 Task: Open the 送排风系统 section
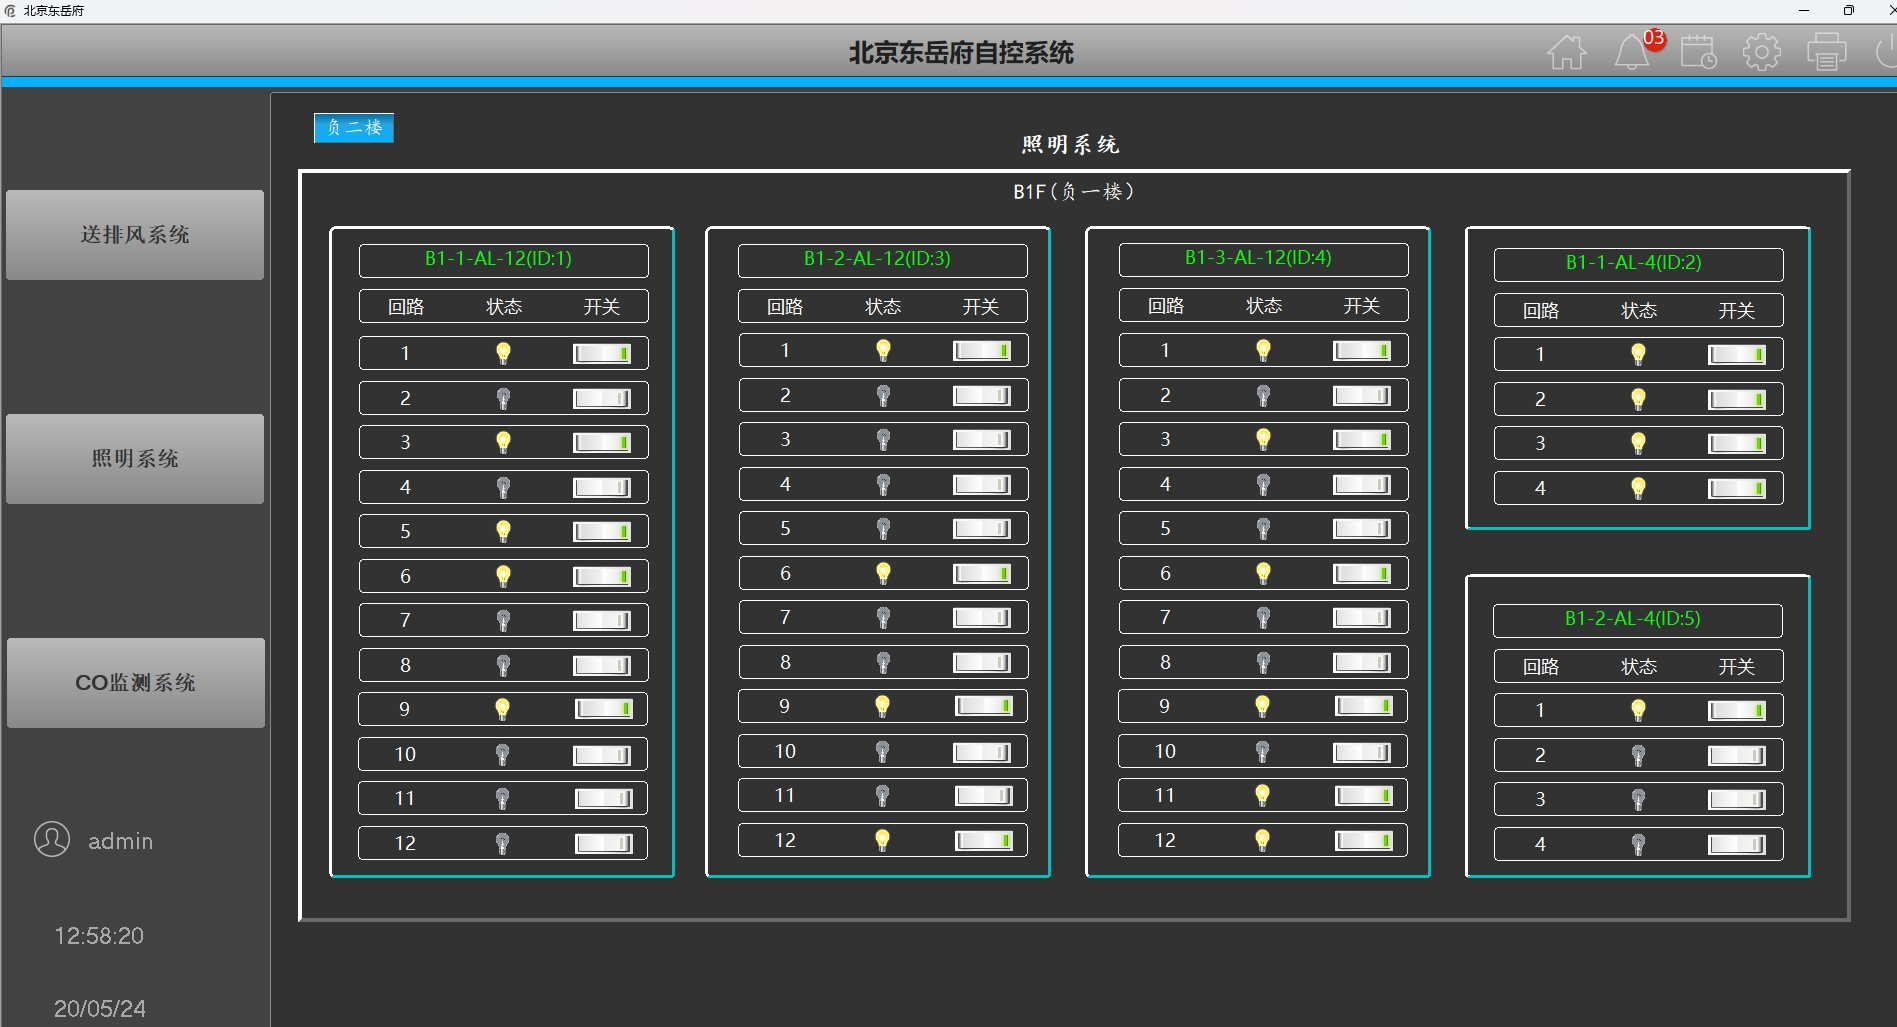coord(135,235)
